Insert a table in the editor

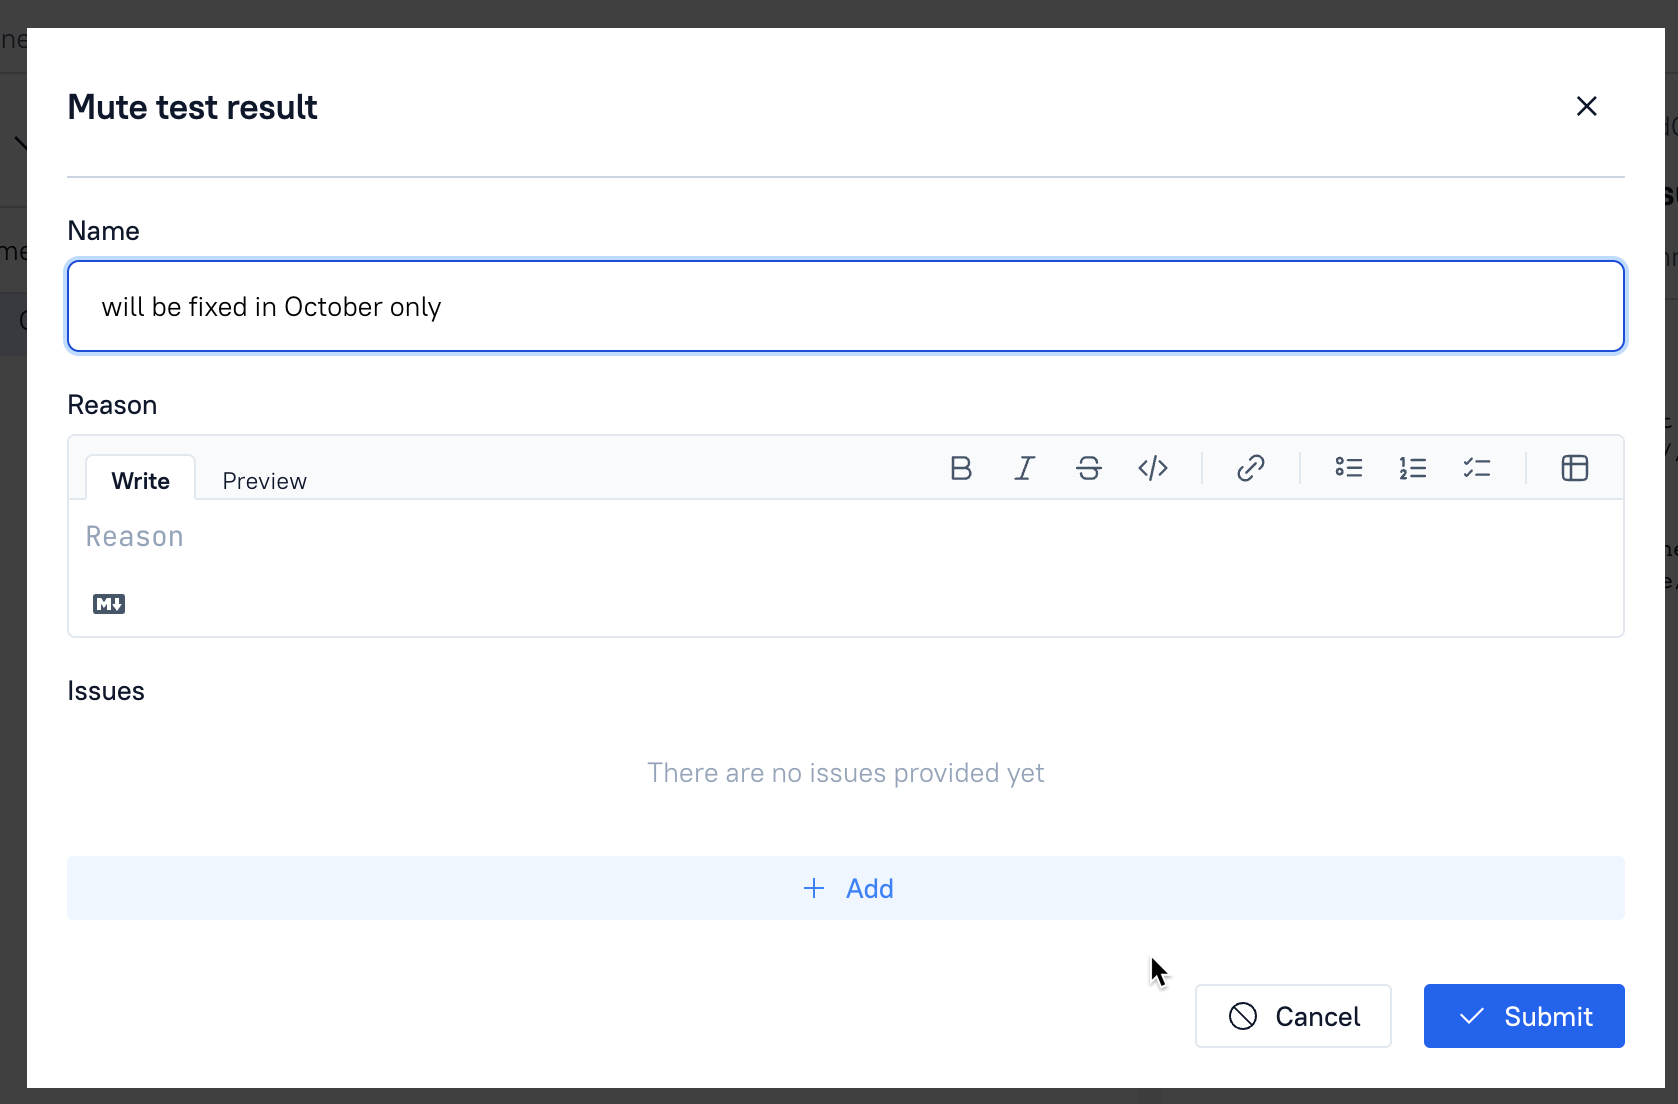pos(1575,468)
